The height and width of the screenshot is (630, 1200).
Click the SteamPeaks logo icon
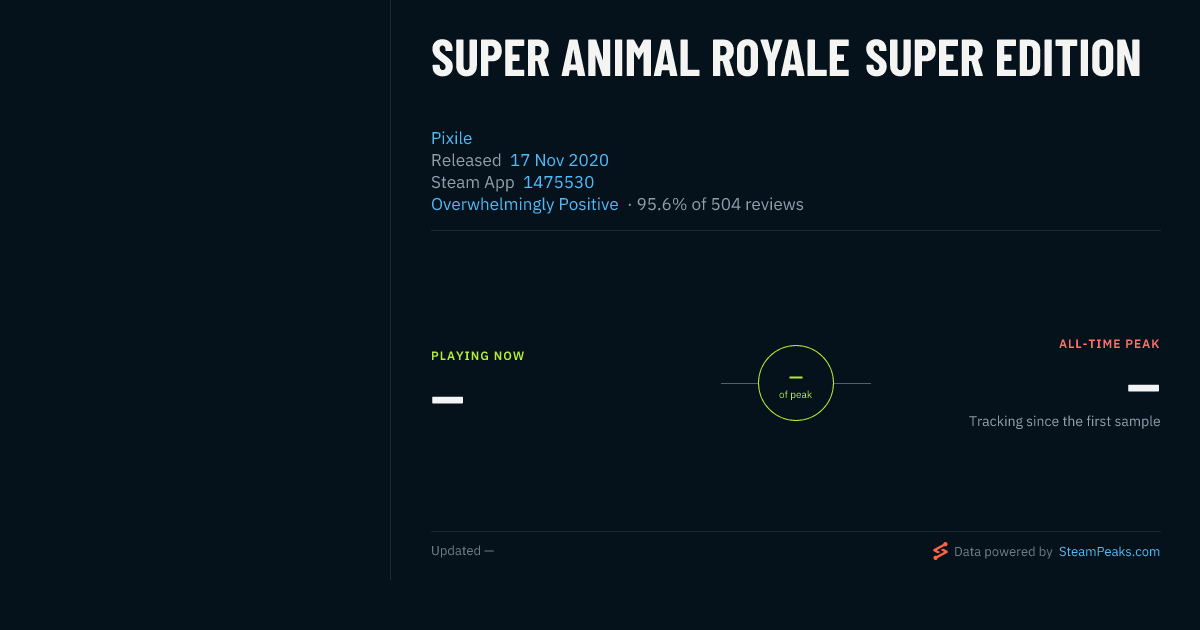coord(940,551)
